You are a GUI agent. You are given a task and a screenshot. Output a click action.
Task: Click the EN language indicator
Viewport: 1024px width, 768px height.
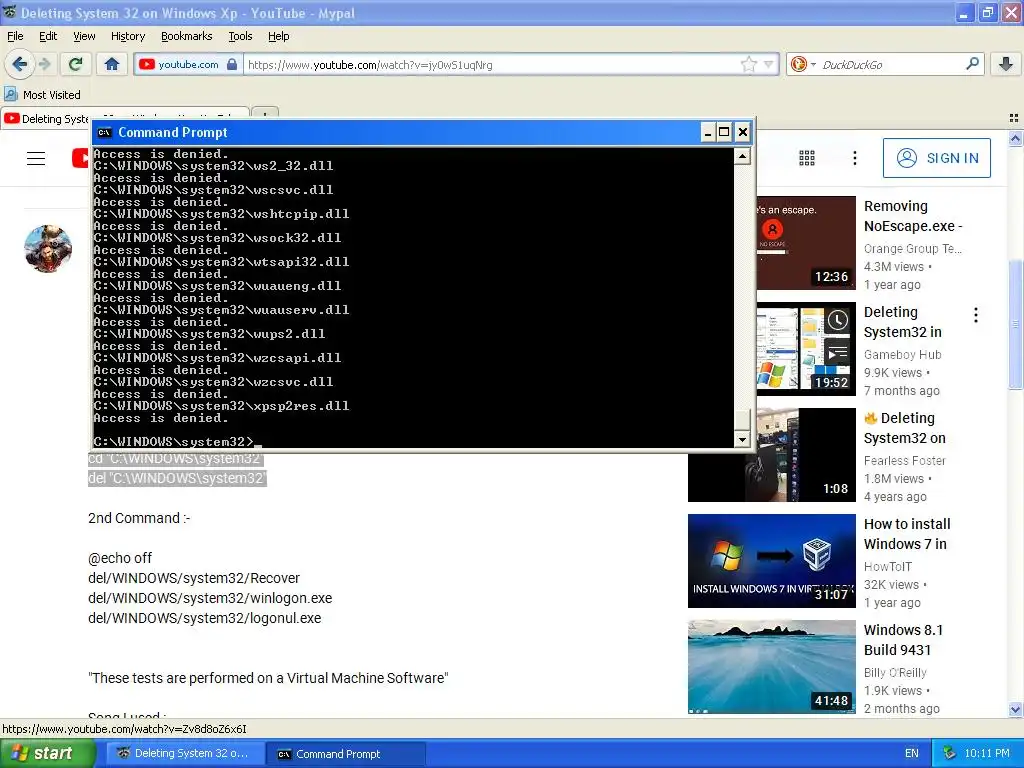click(x=912, y=754)
